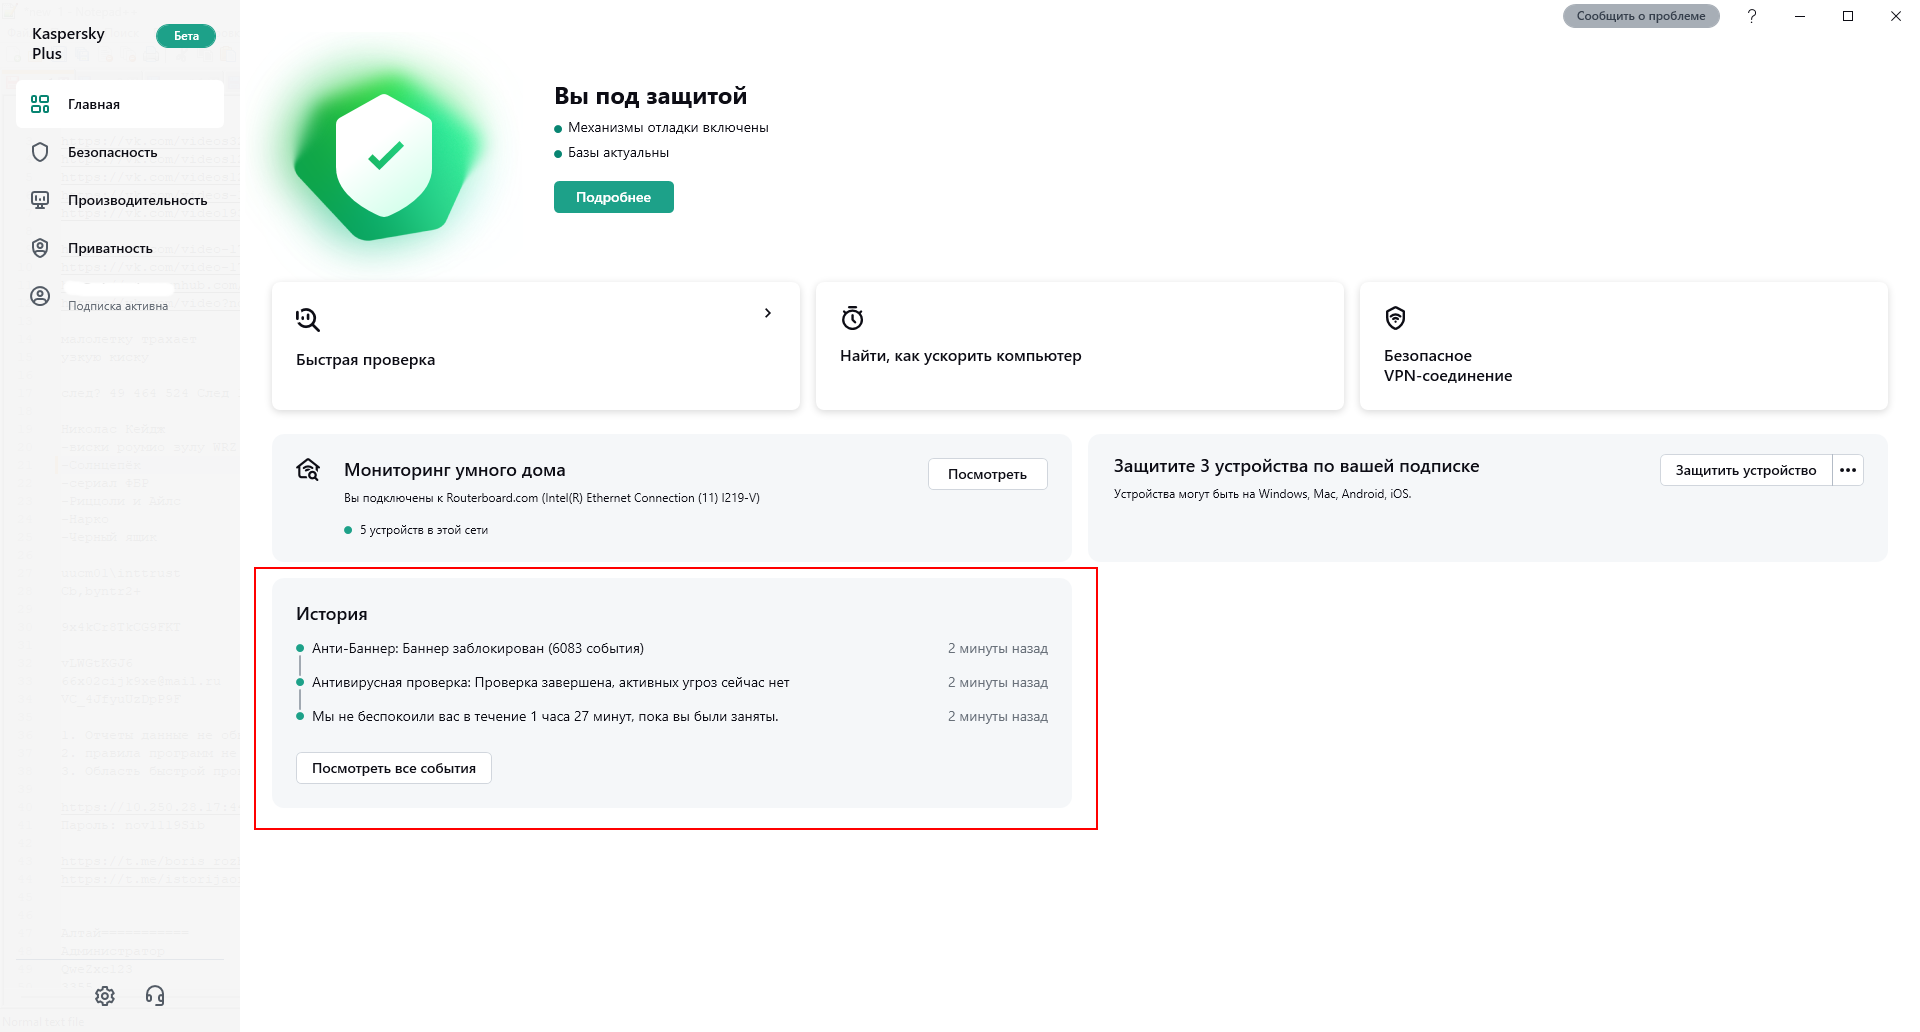
Task: Open the Приватность section
Action: tap(120, 248)
